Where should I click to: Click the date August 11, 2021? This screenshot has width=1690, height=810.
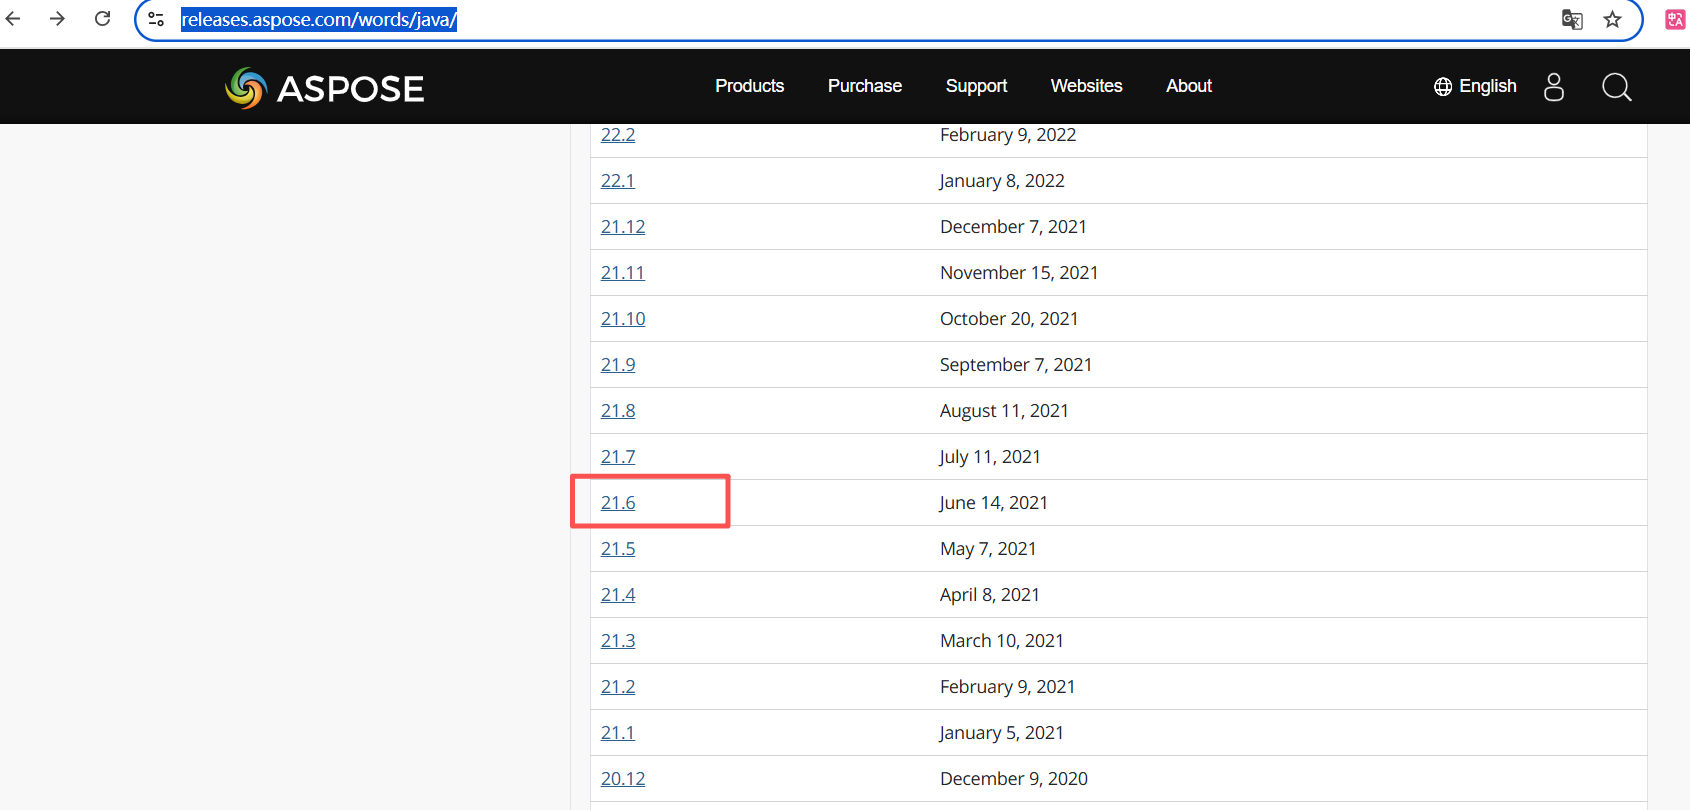(1004, 411)
